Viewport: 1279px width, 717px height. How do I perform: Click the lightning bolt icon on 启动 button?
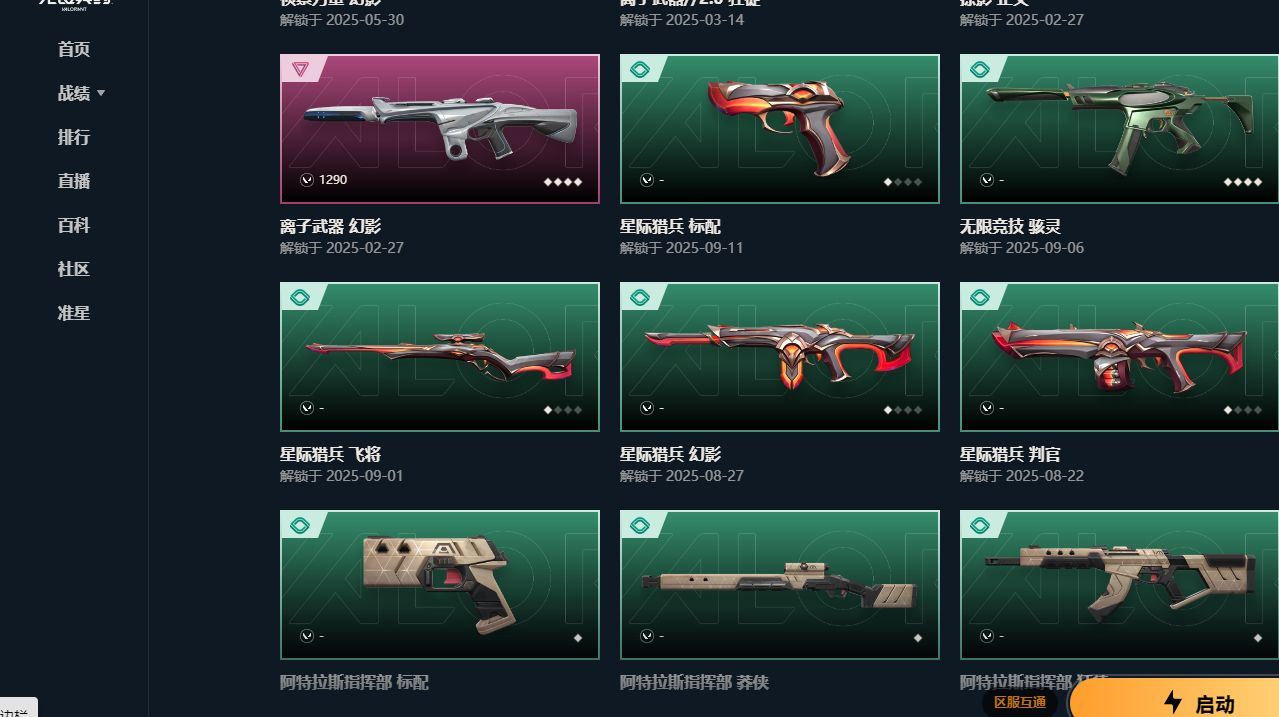click(1173, 703)
